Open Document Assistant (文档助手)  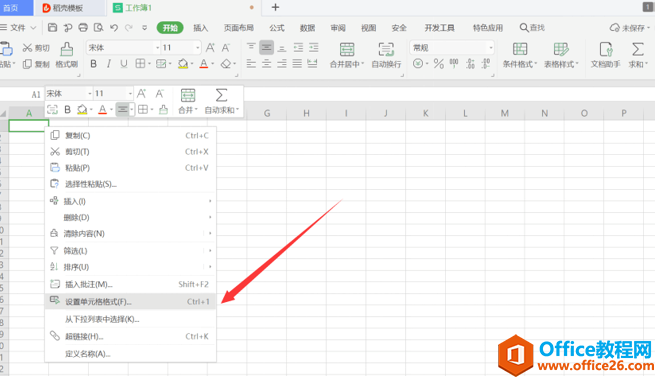(x=605, y=55)
